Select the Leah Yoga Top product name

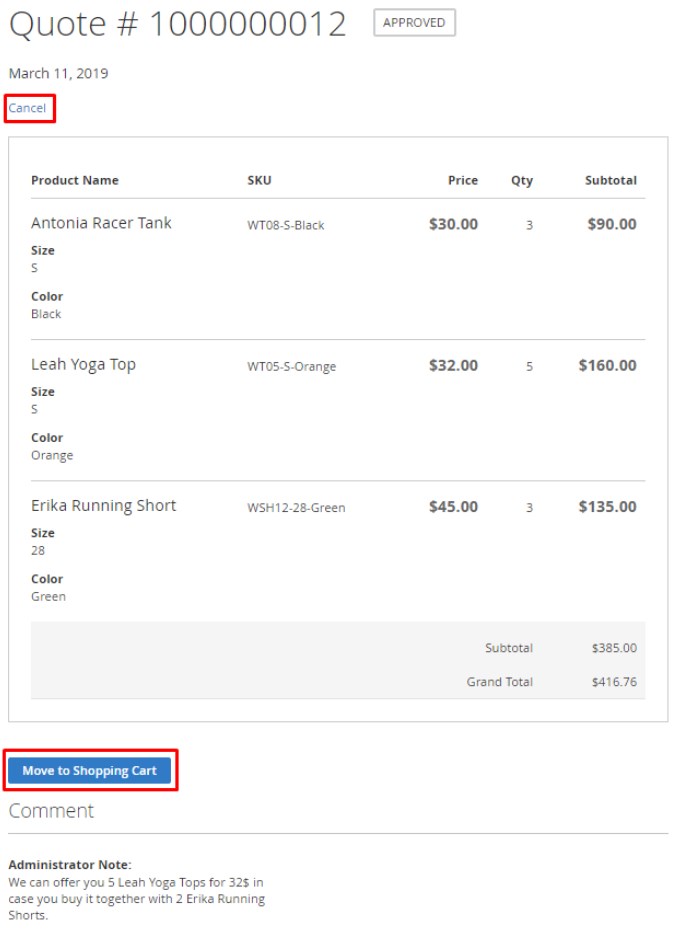point(83,364)
